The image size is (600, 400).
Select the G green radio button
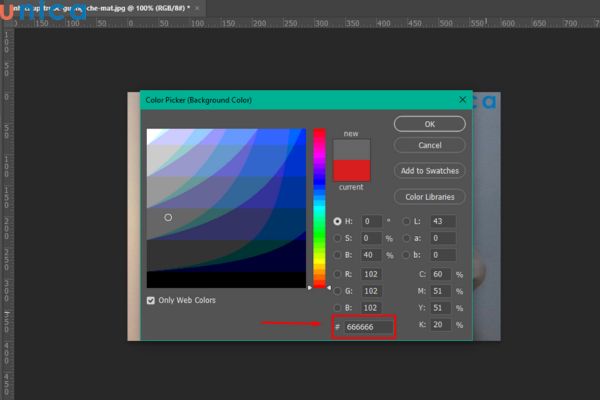337,290
